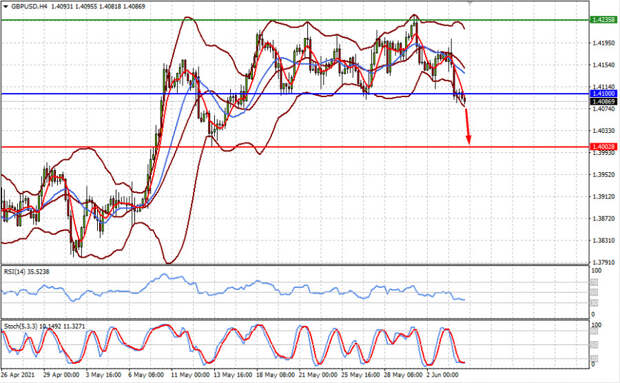Click the 11 May 00:00 time label
620x383 pixels.
(x=190, y=375)
